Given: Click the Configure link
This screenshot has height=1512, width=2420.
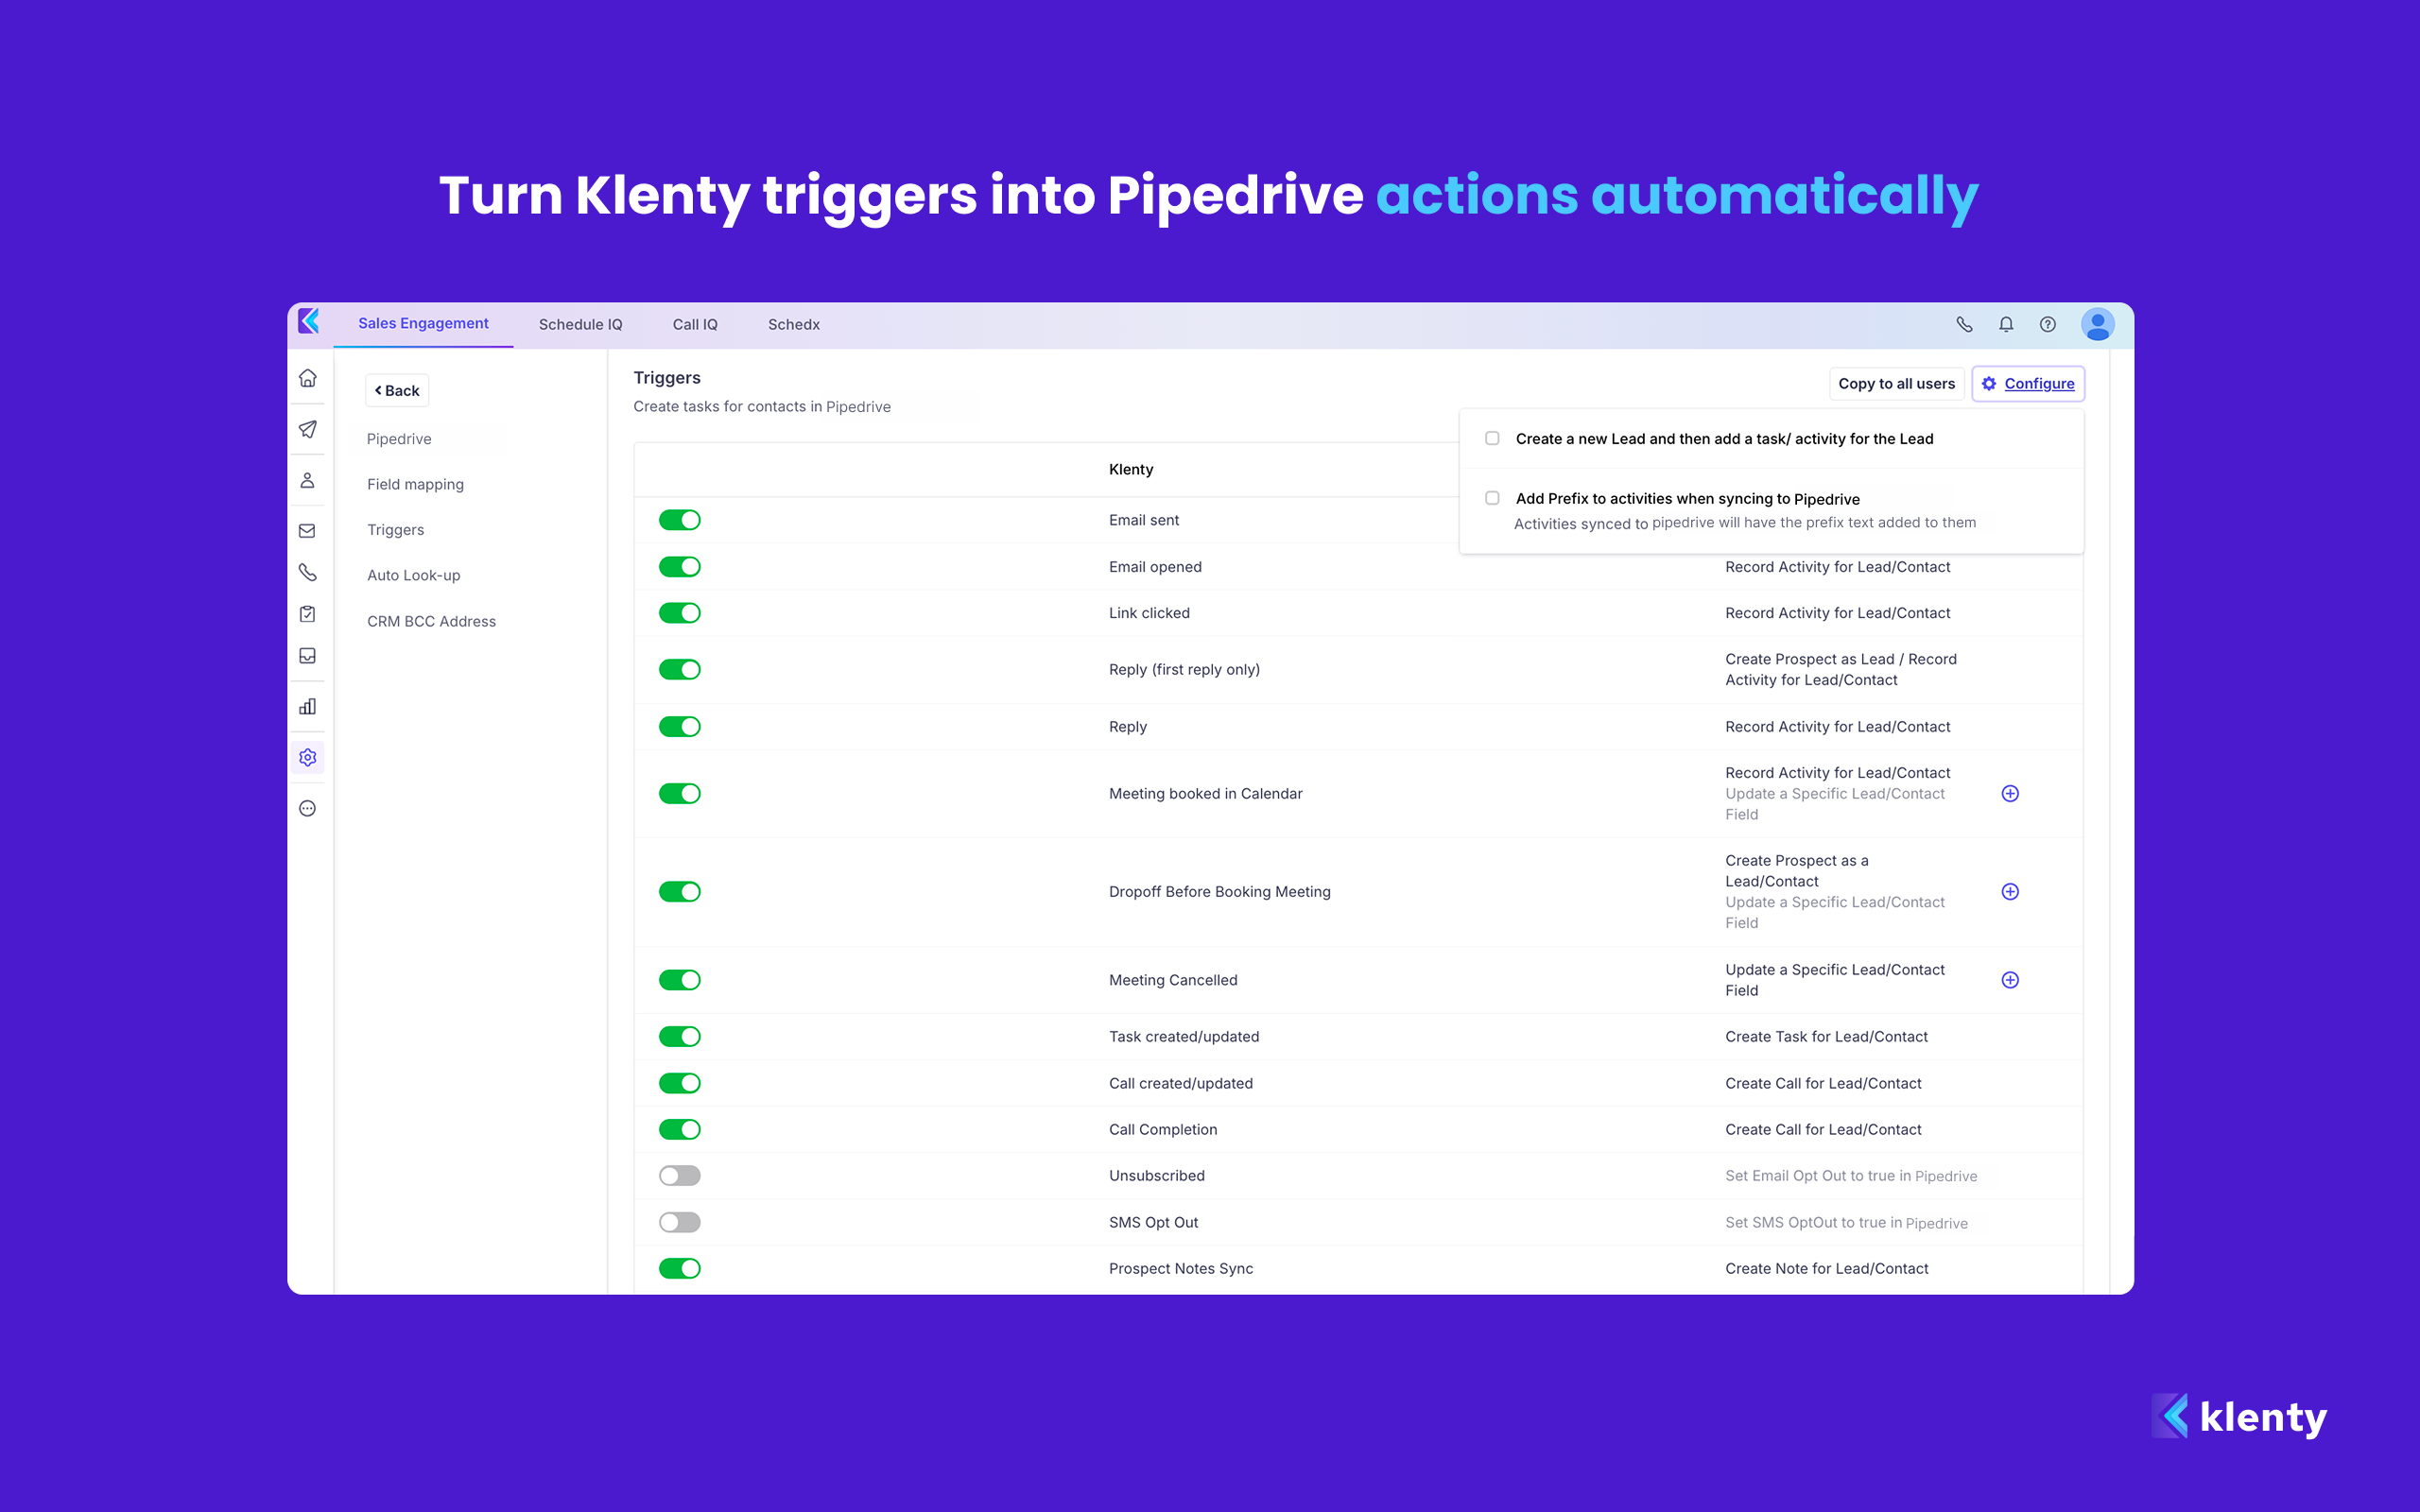Looking at the screenshot, I should 2028,384.
